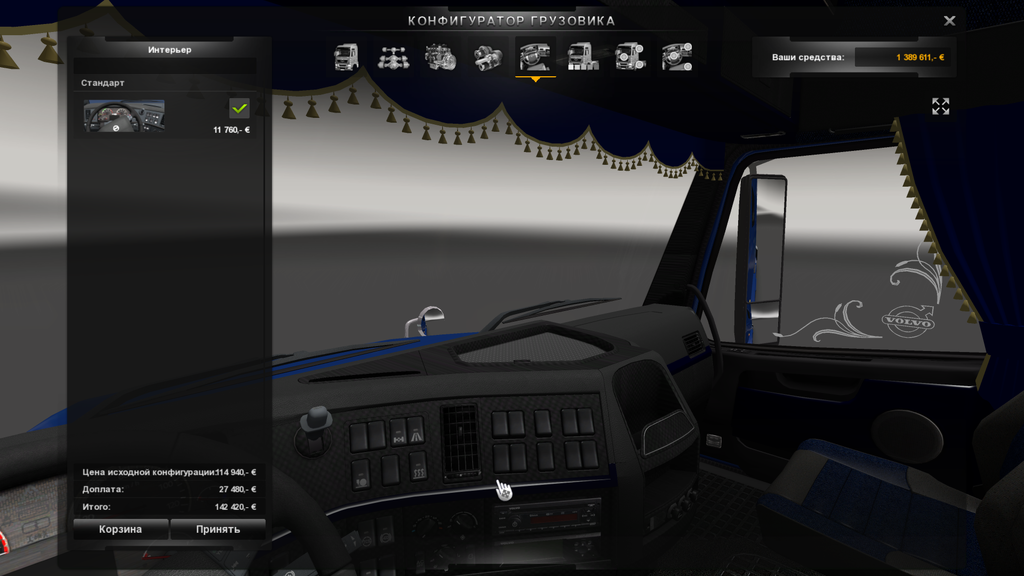Click the Итого value 142 420,- €
Image resolution: width=1024 pixels, height=576 pixels.
236,507
